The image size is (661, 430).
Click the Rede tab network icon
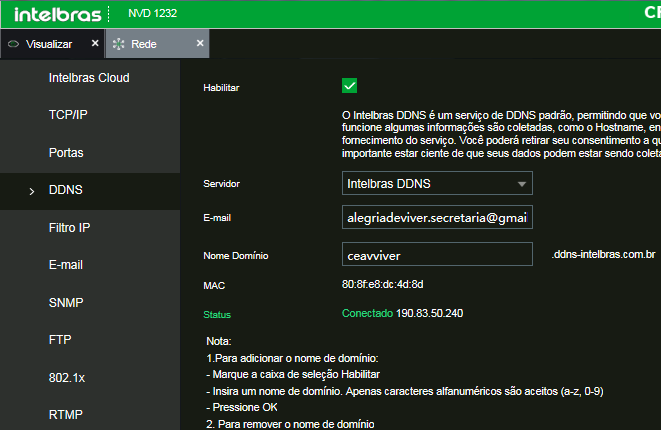(119, 45)
